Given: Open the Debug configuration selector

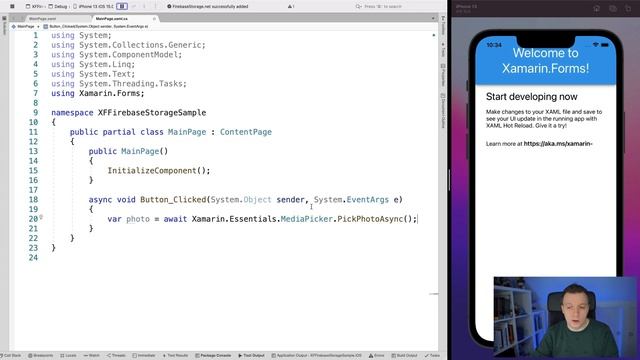Looking at the screenshot, I should pyautogui.click(x=58, y=7).
